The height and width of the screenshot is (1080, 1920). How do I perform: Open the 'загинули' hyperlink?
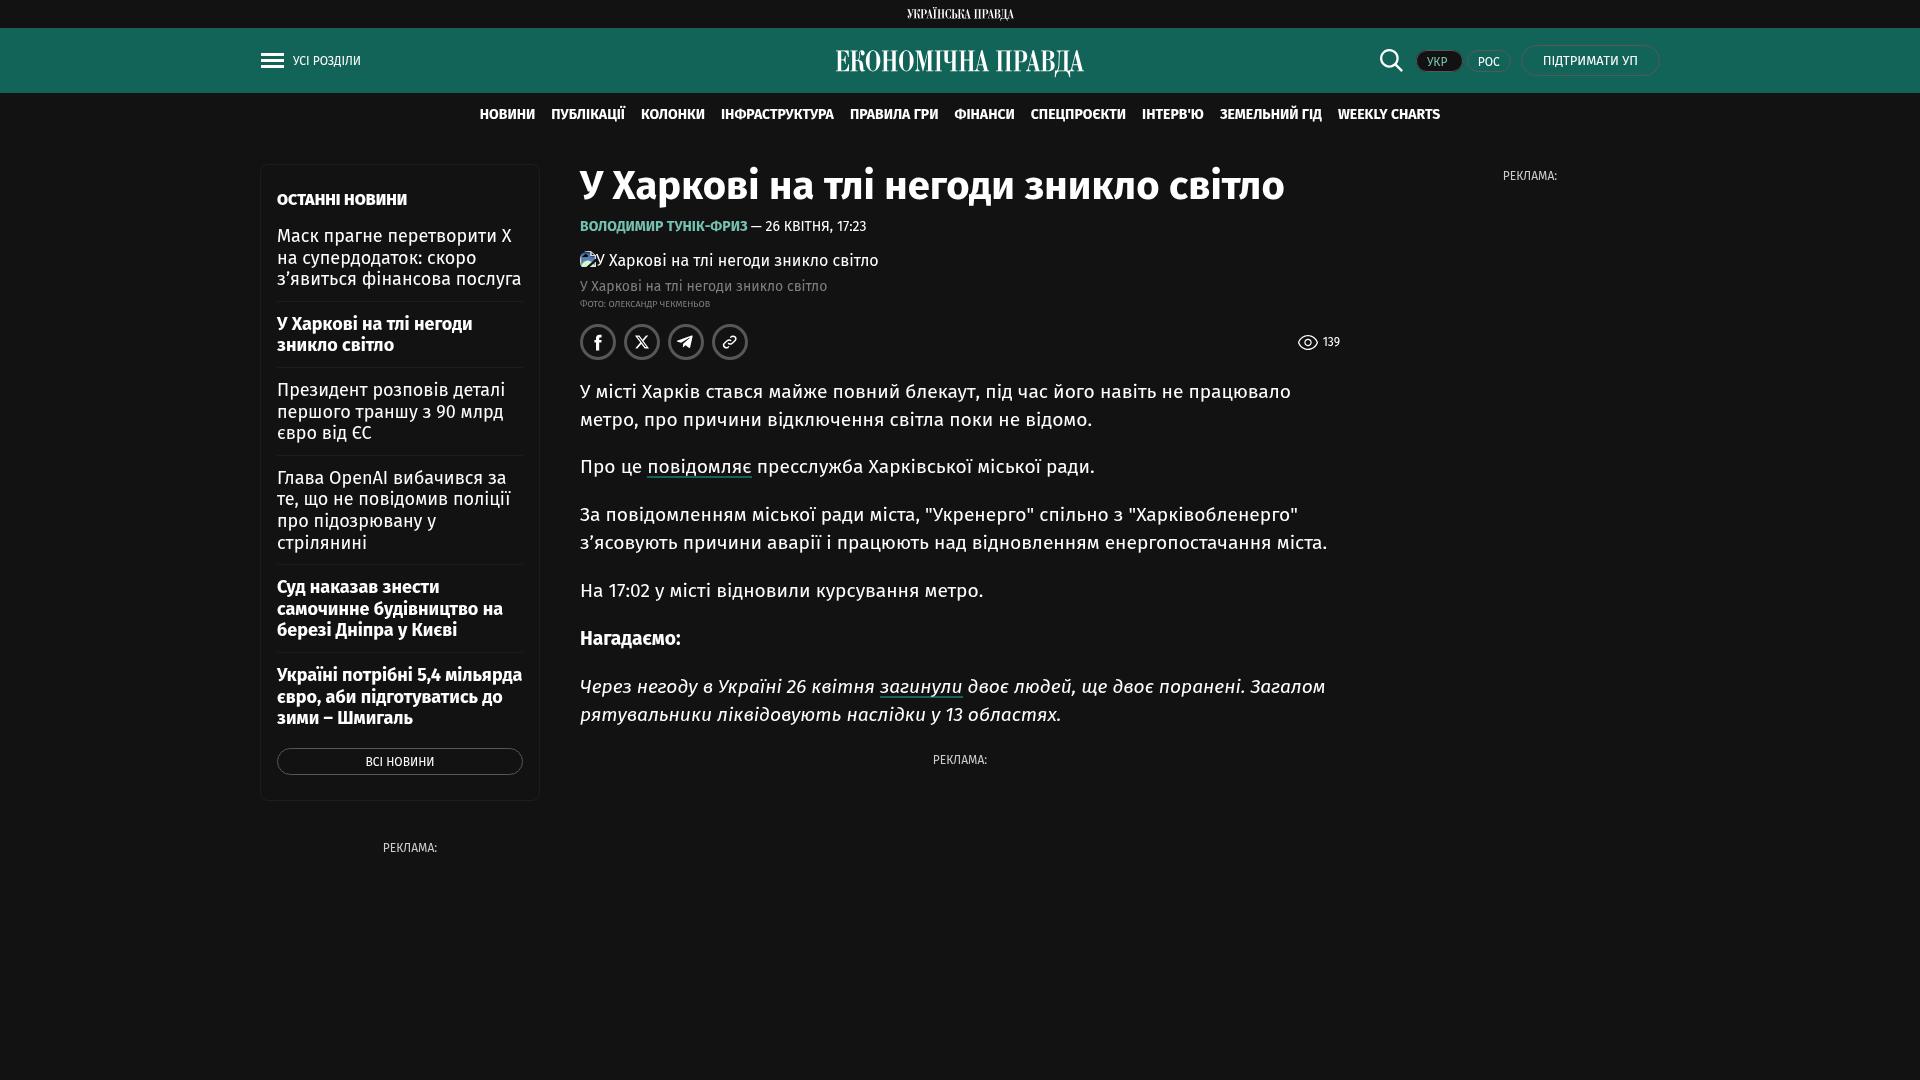pos(920,687)
